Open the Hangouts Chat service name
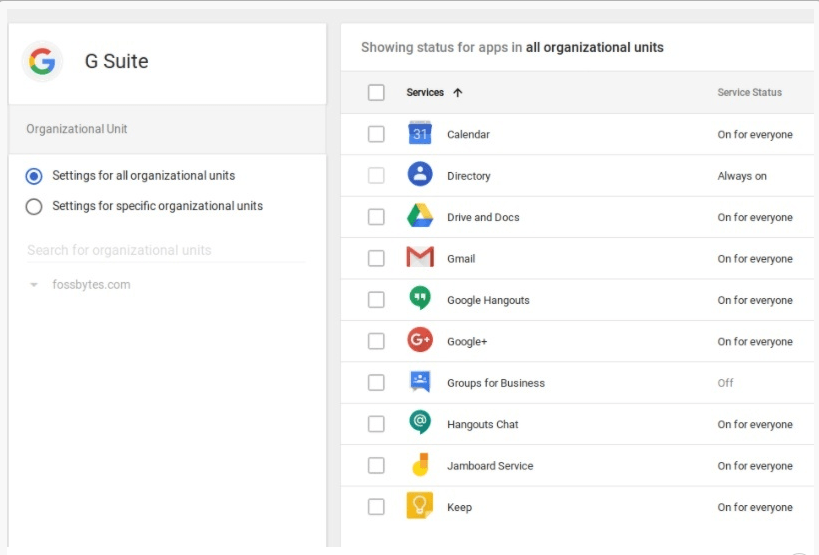Image resolution: width=819 pixels, height=555 pixels. (483, 424)
